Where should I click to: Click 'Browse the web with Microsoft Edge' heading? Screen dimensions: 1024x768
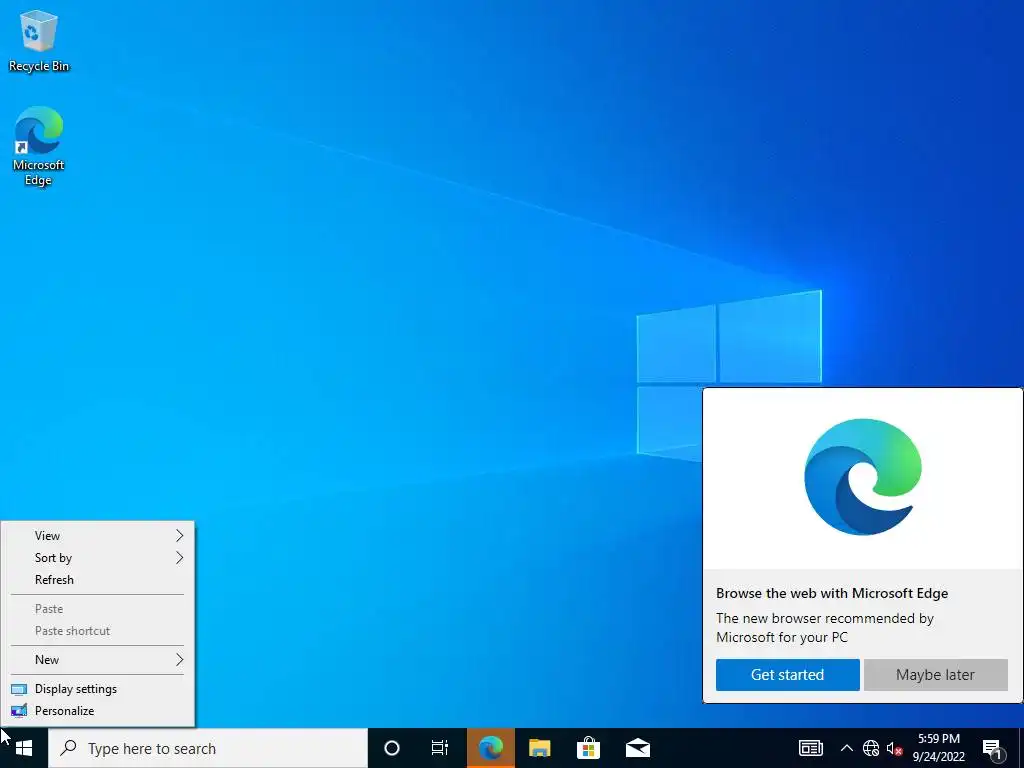click(x=832, y=594)
